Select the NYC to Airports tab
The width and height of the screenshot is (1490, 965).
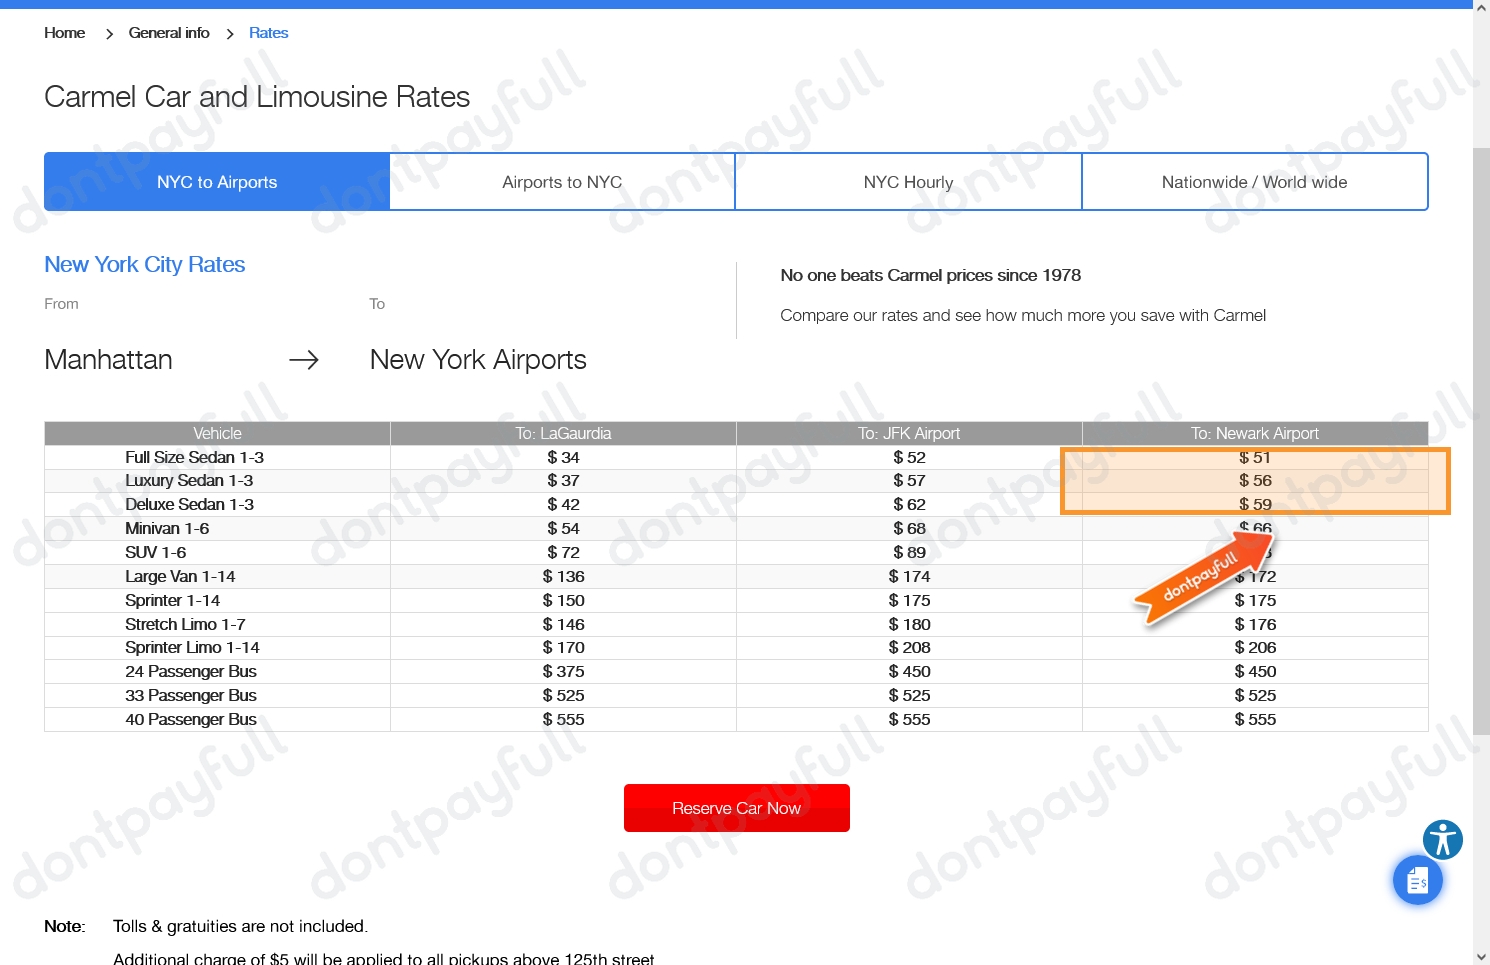click(x=217, y=182)
